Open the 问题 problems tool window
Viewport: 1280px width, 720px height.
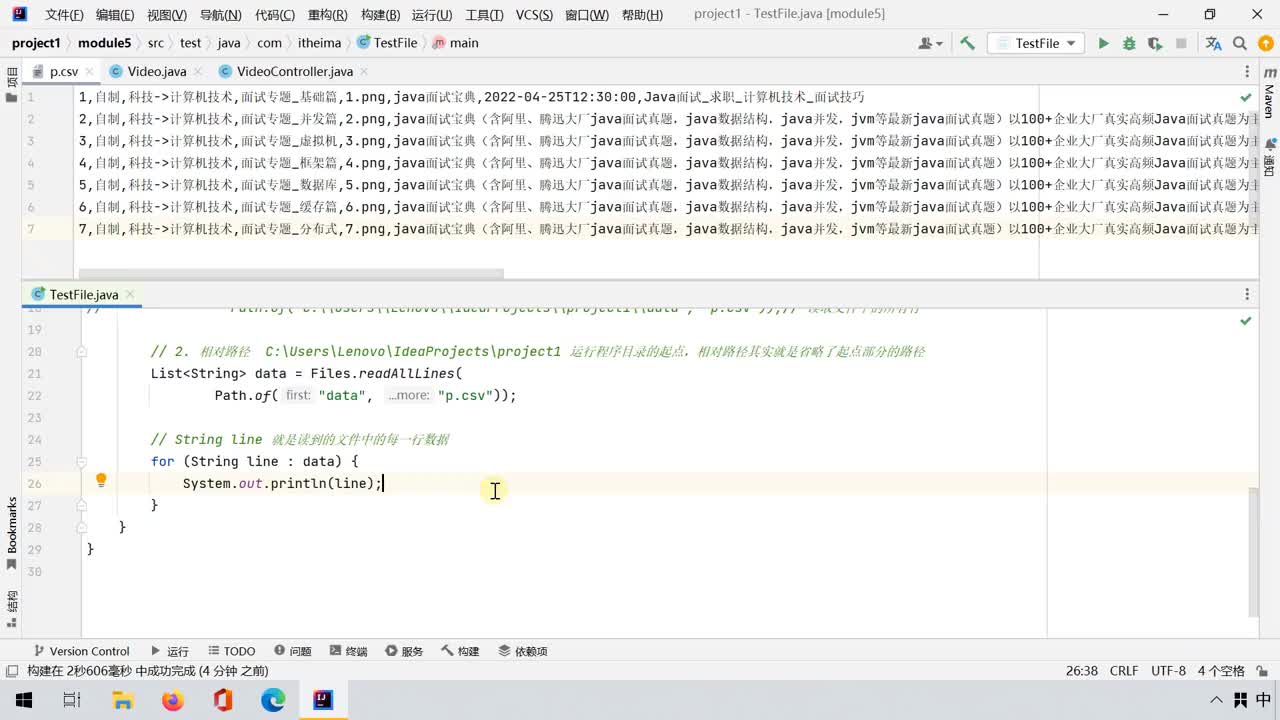(291, 651)
